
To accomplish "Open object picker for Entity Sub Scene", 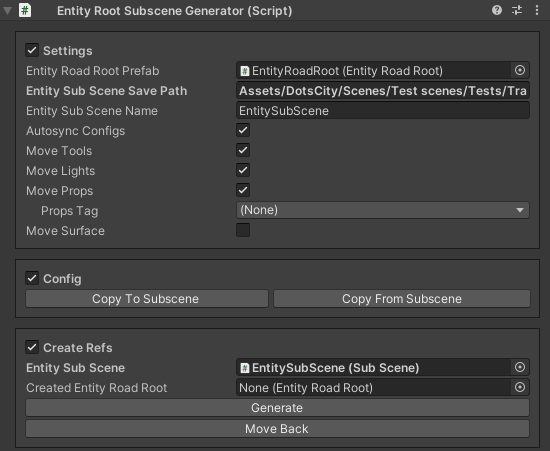I will coord(520,367).
